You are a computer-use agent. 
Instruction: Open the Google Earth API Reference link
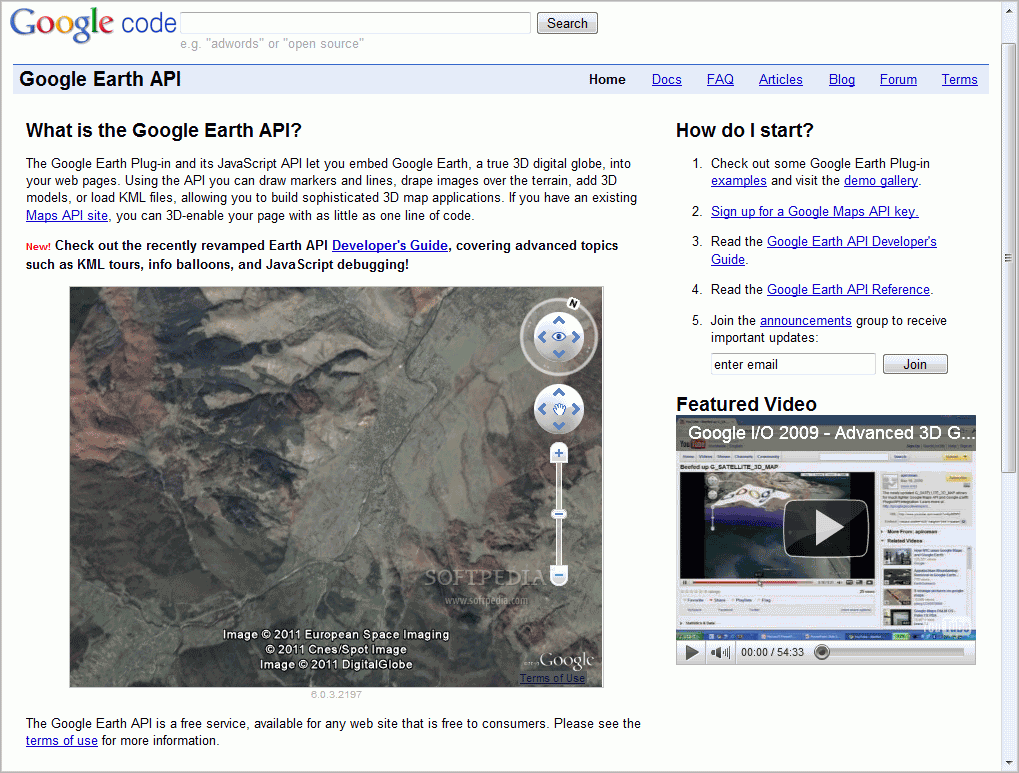849,289
